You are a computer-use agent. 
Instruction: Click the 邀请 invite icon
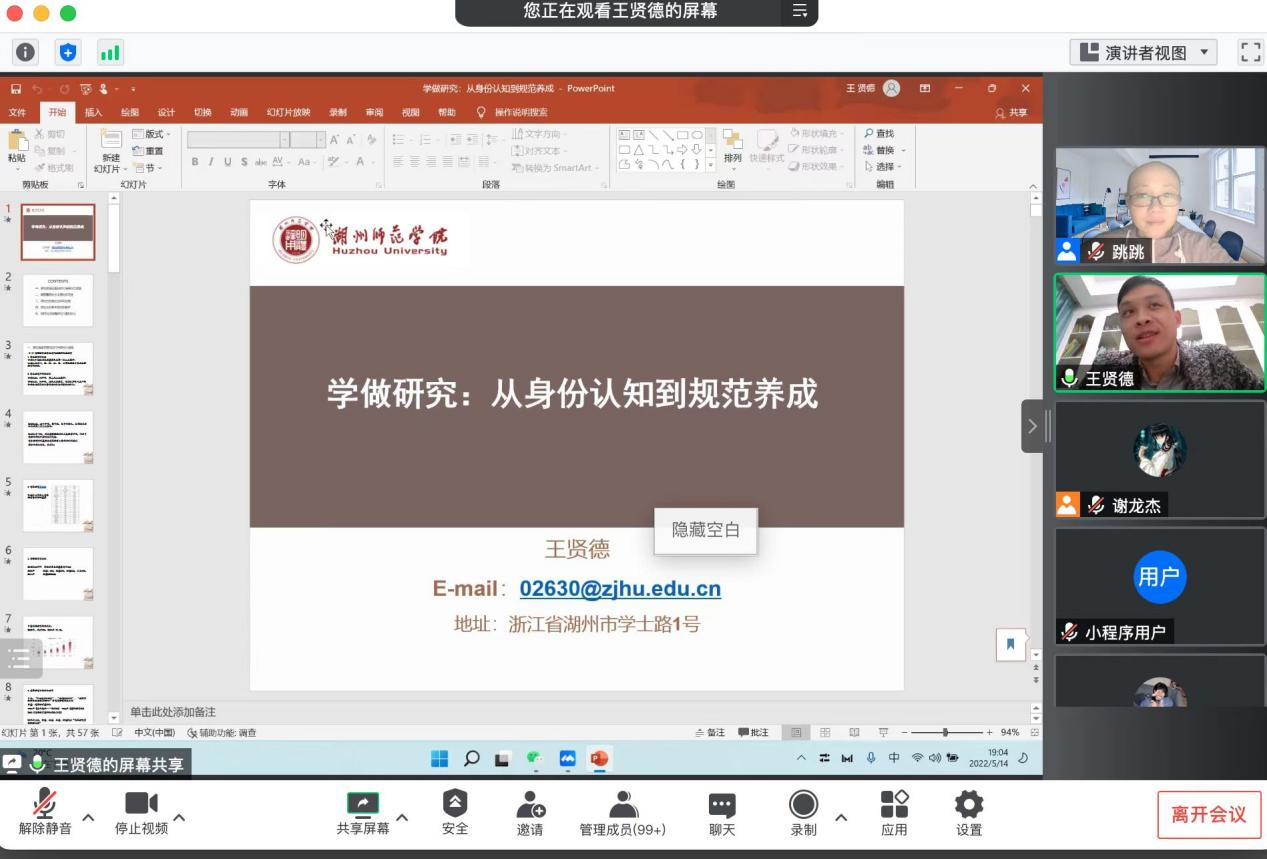click(530, 812)
